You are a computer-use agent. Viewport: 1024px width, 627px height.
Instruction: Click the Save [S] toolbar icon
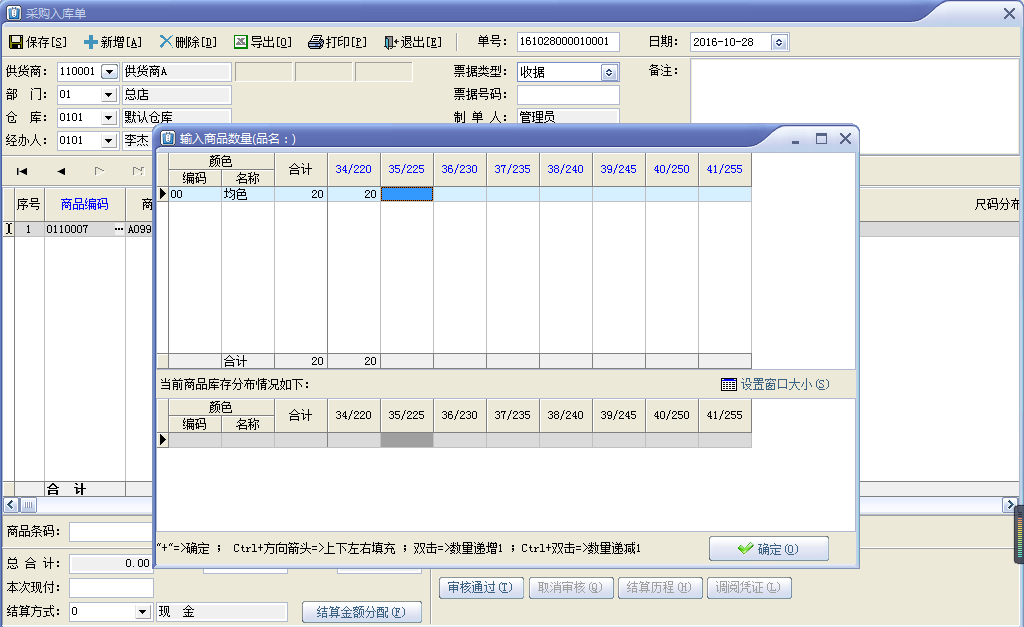[16, 42]
